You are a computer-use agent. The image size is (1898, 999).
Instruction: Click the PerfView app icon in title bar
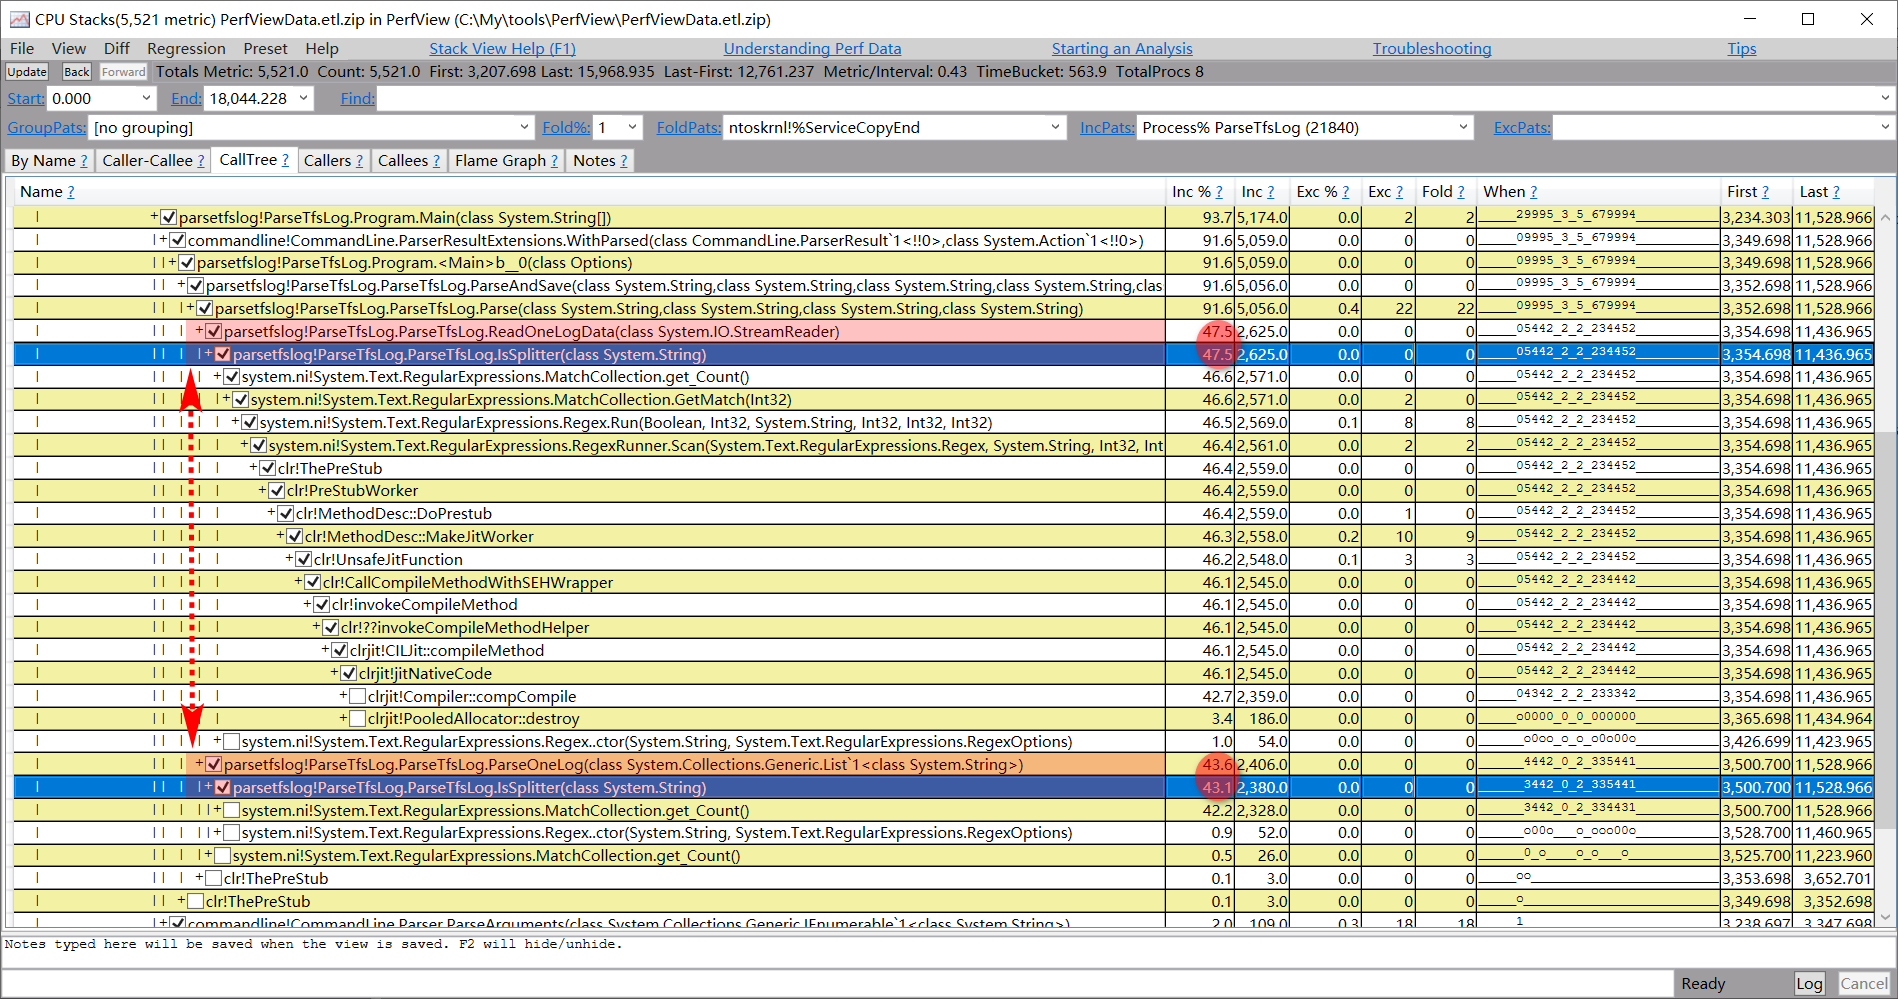19,19
